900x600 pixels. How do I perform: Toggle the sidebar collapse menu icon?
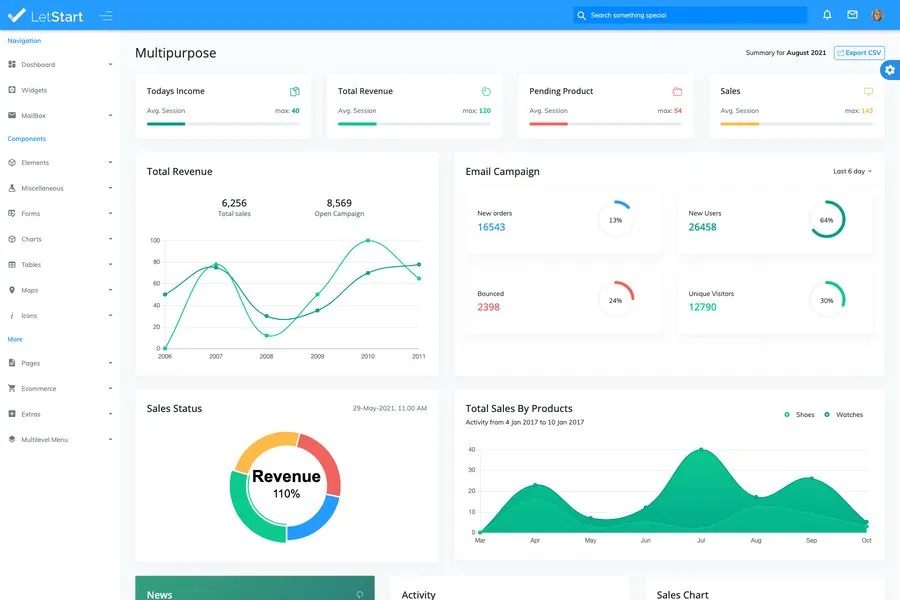pos(106,16)
